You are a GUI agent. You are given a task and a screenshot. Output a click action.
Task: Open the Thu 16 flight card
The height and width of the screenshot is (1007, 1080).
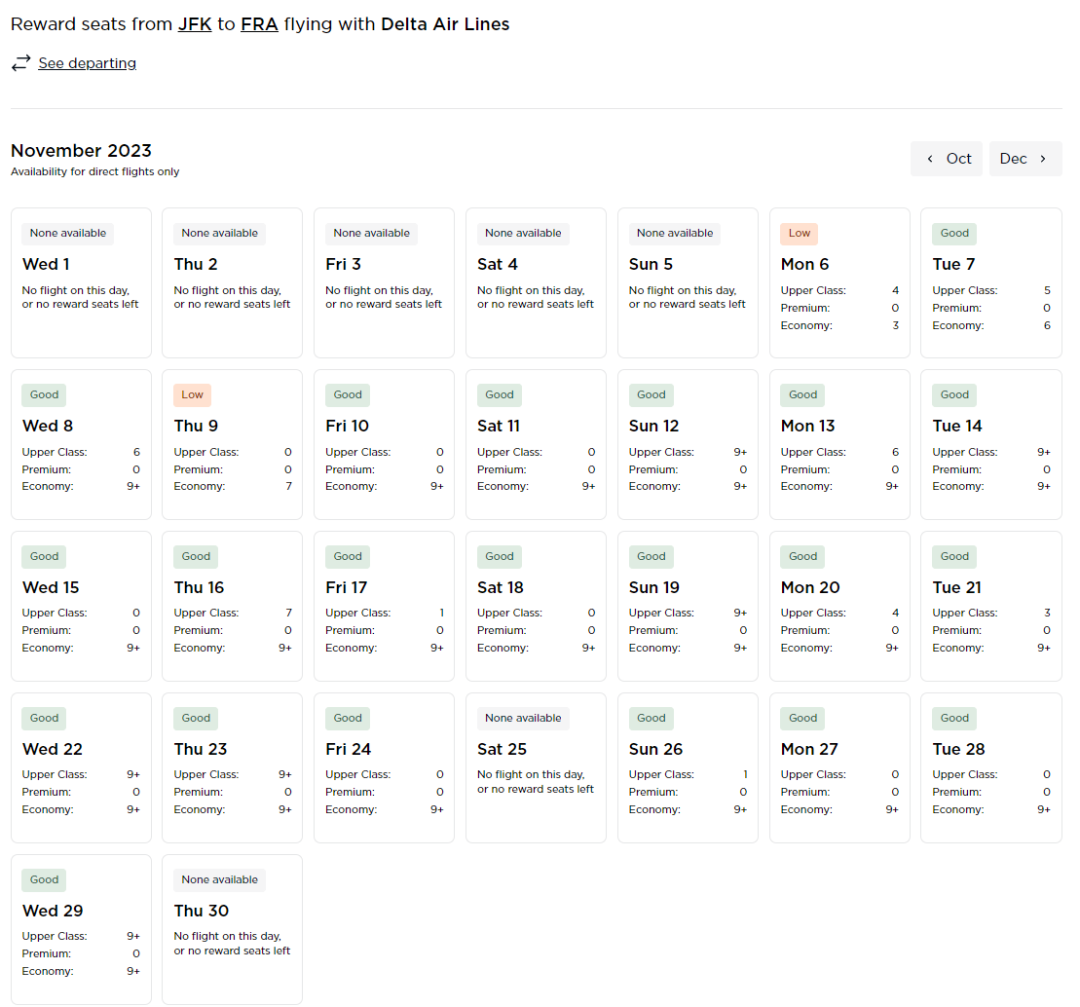[232, 606]
